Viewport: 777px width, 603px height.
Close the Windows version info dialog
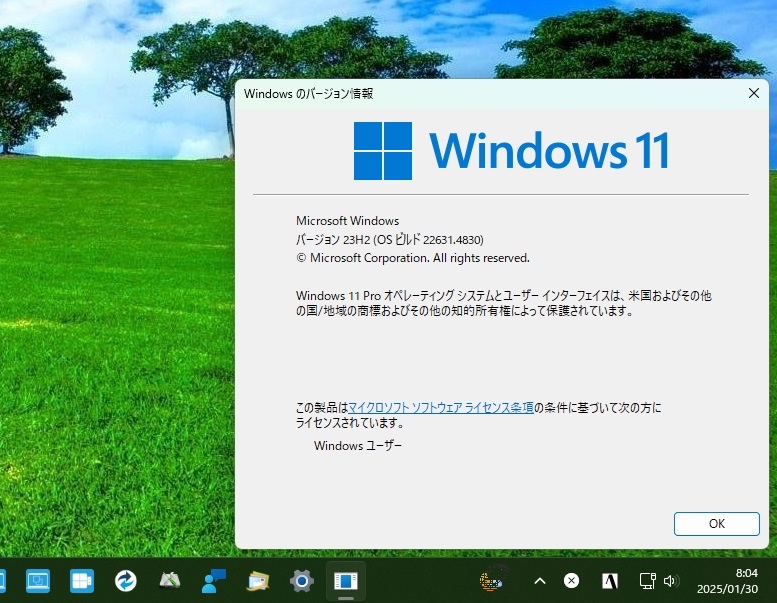(x=754, y=93)
